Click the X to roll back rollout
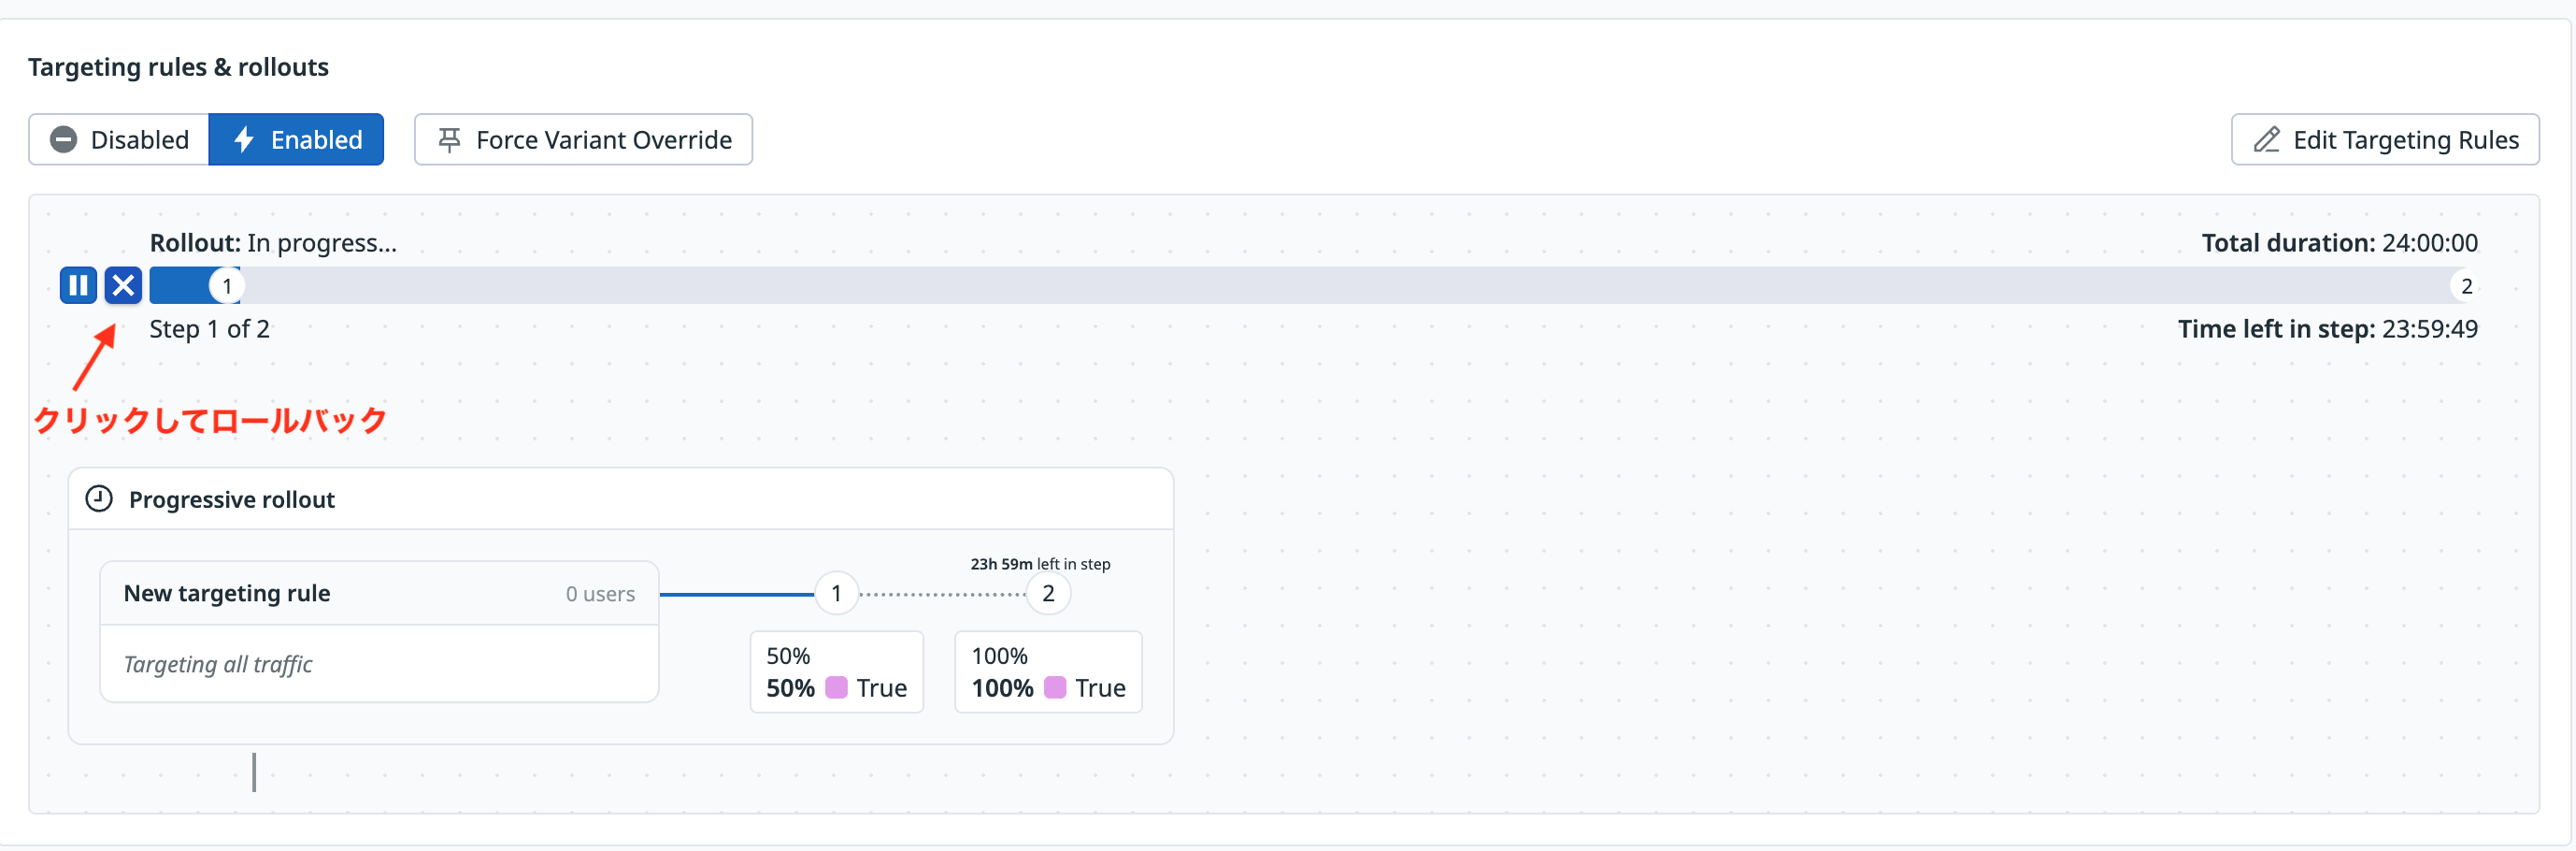The height and width of the screenshot is (851, 2576). [x=123, y=286]
